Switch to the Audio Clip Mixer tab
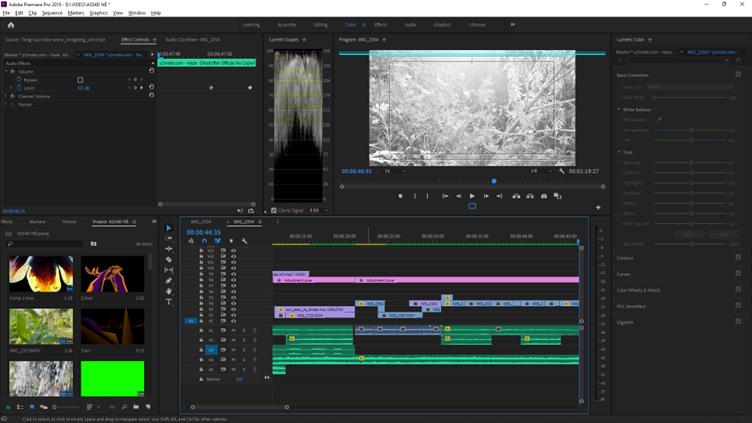The width and height of the screenshot is (752, 423). coord(192,40)
